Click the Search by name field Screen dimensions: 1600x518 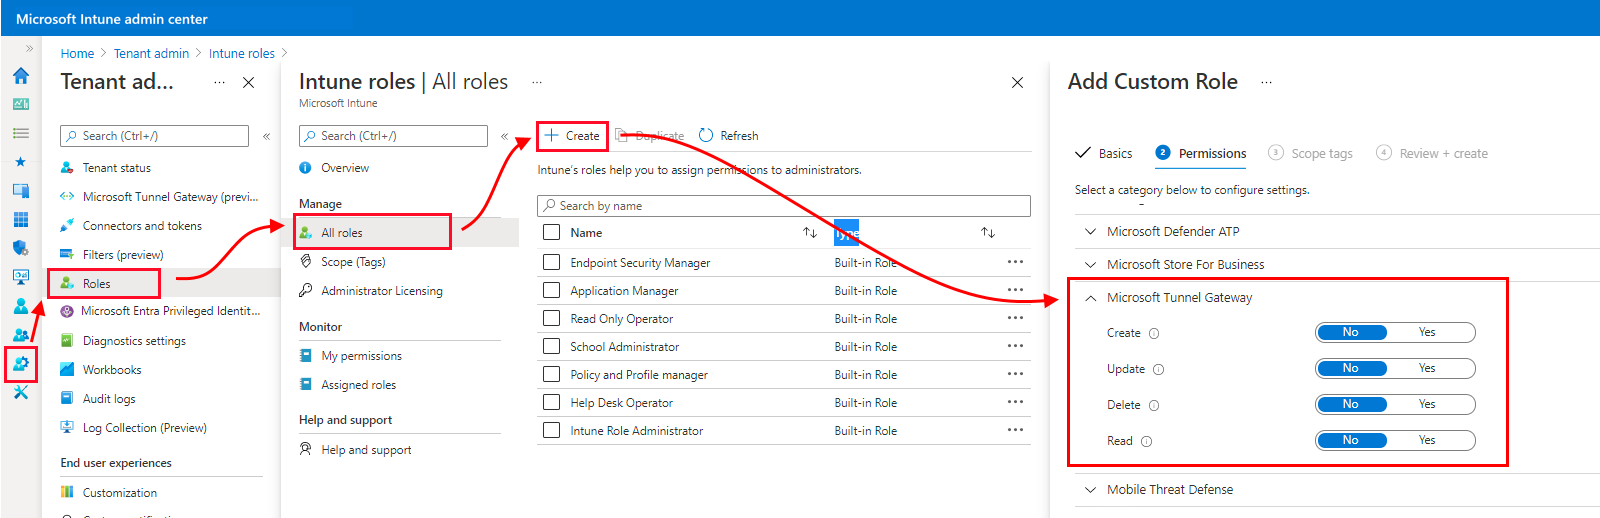784,206
